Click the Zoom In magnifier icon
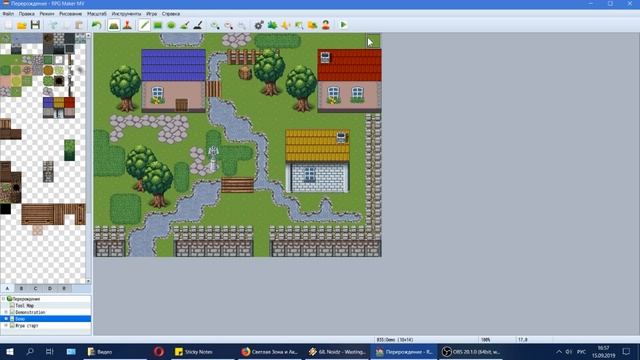The width and height of the screenshot is (640, 360). [x=215, y=25]
